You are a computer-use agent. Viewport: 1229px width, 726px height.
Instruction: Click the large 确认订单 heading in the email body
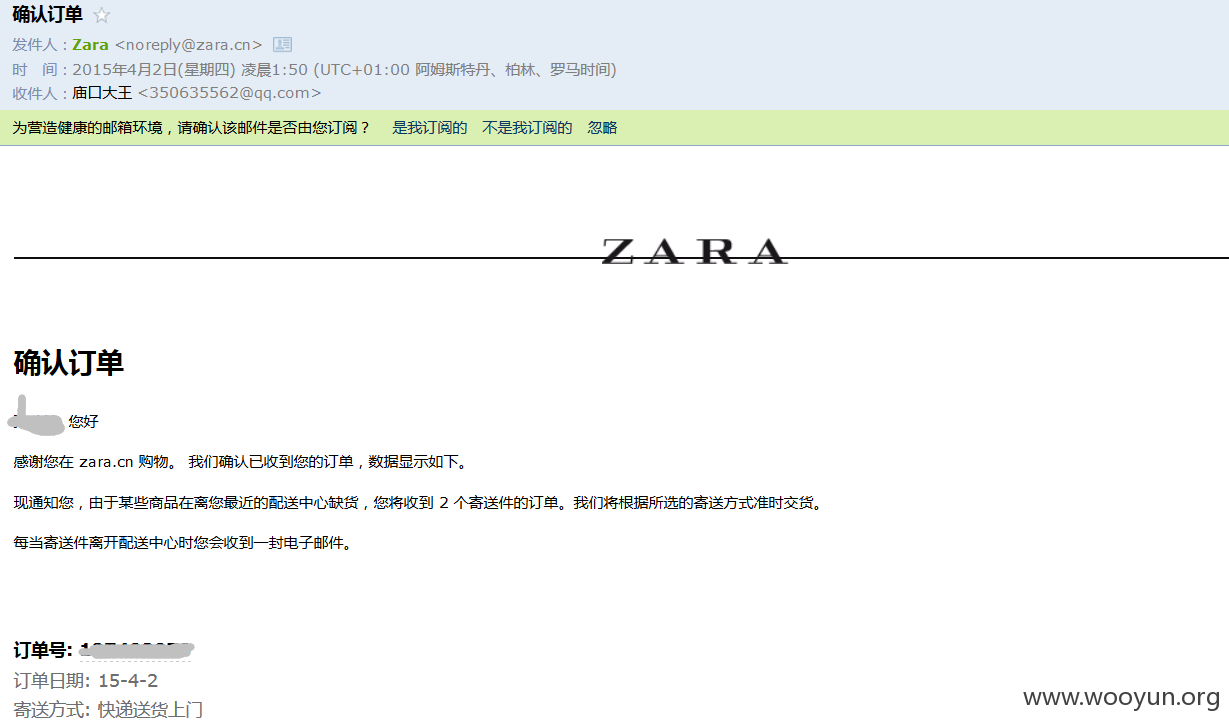pos(69,363)
